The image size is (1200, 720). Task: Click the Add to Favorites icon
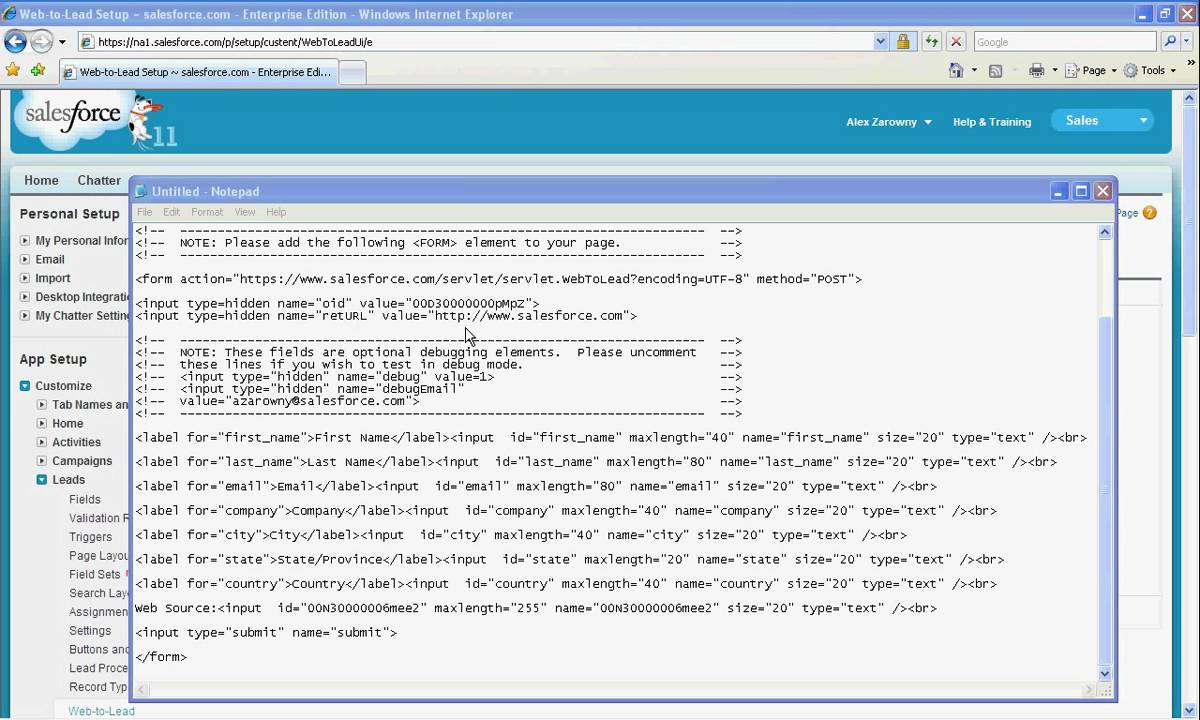click(38, 70)
